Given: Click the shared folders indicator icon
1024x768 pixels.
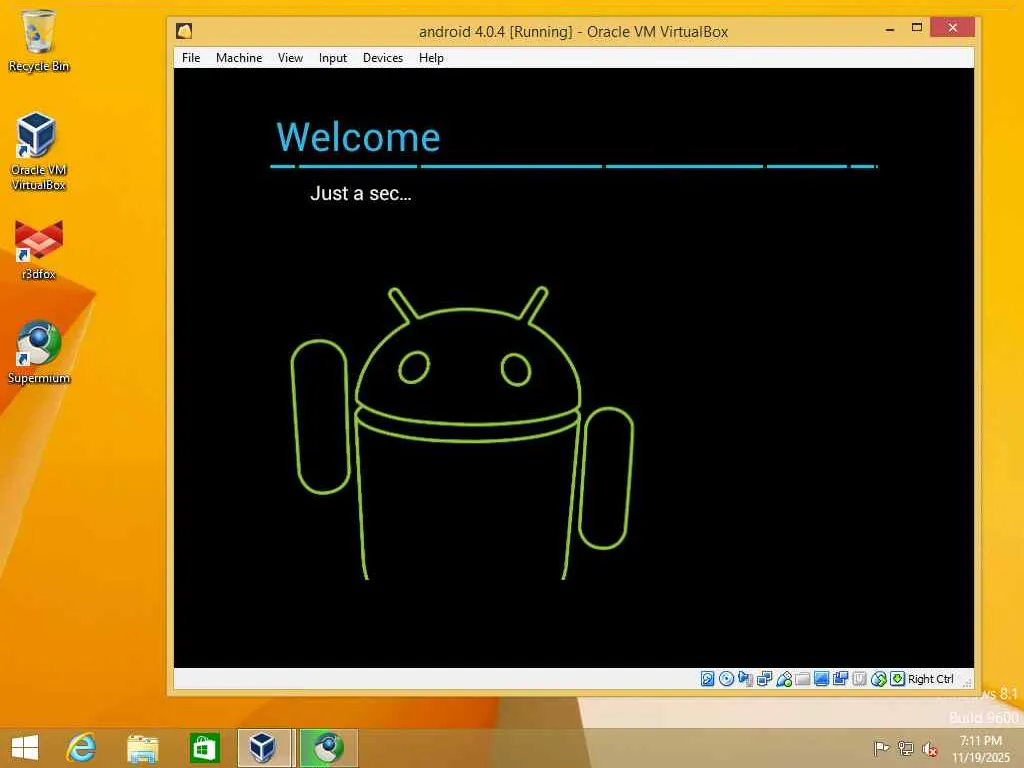Looking at the screenshot, I should pos(803,679).
